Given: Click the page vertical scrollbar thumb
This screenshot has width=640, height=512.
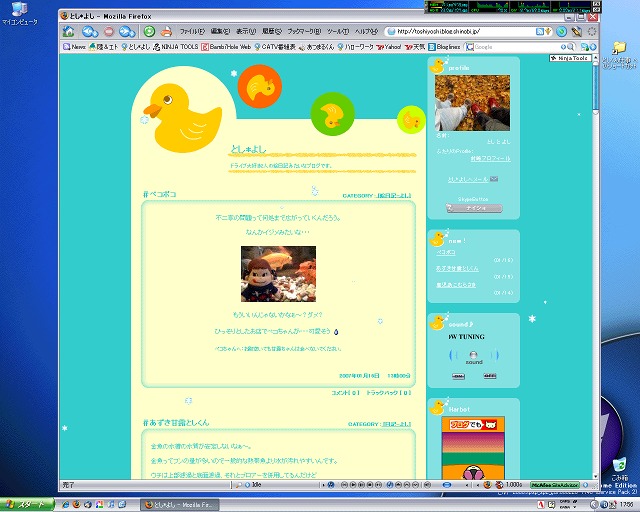Looking at the screenshot, I should tap(596, 87).
